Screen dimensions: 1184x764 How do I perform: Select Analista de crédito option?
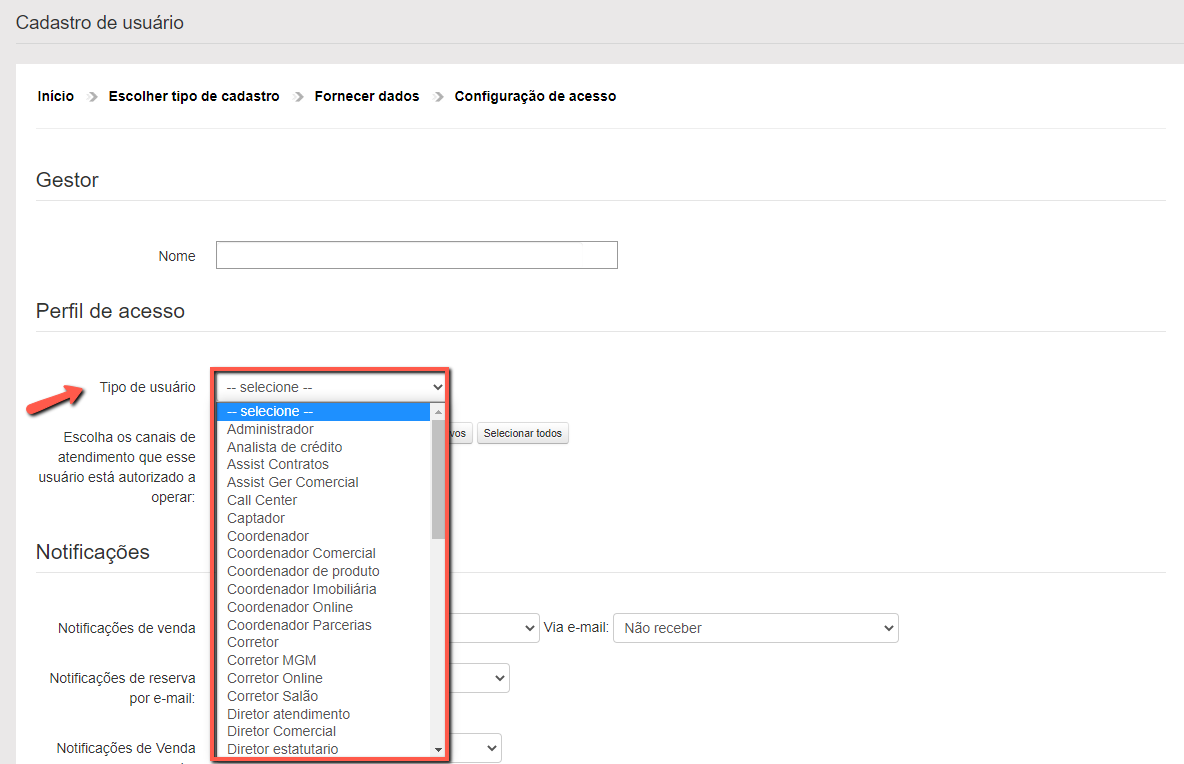point(284,447)
